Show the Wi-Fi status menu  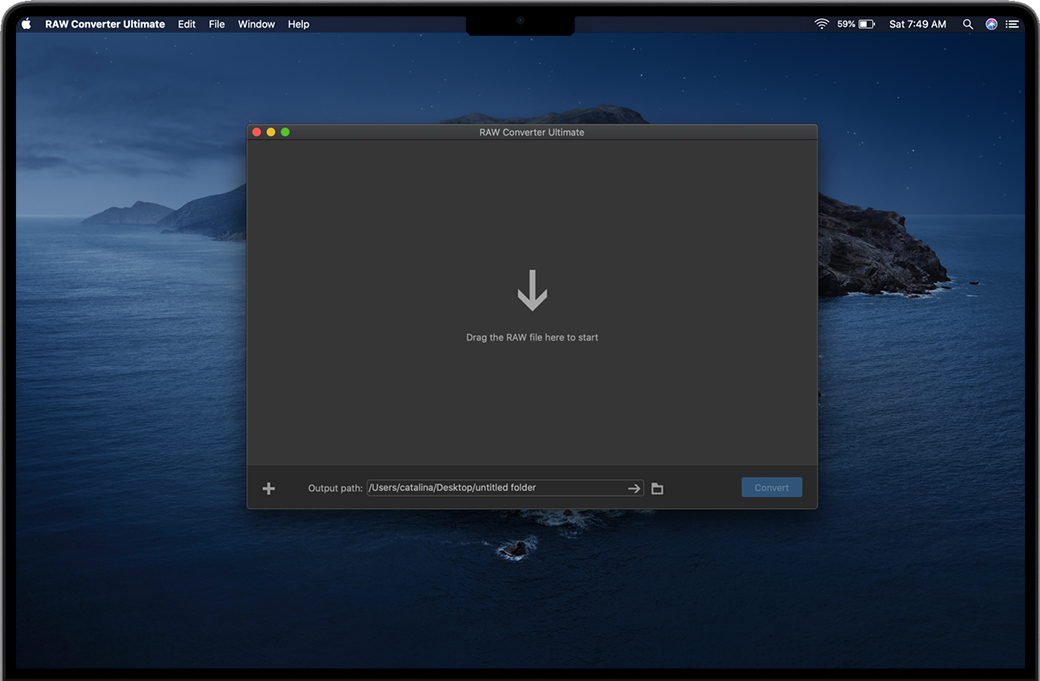(822, 24)
